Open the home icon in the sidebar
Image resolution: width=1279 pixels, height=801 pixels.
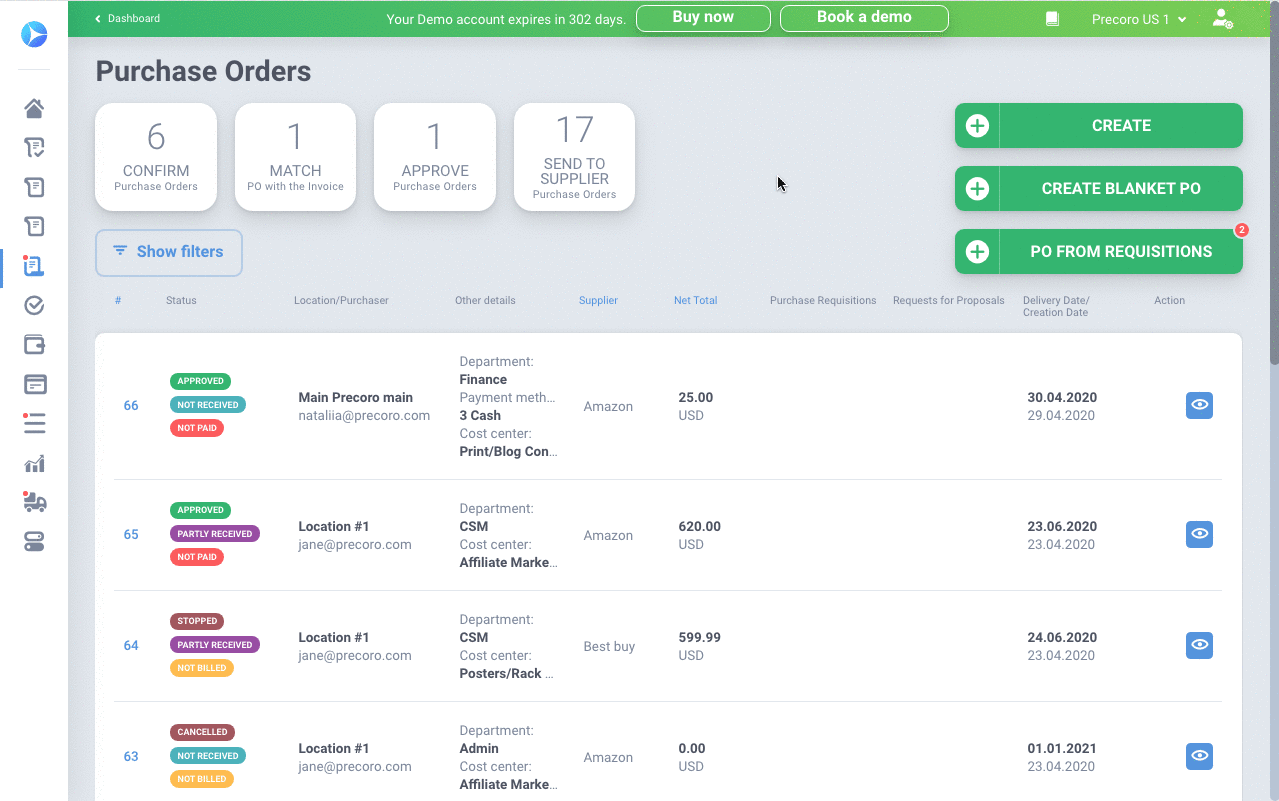click(34, 108)
